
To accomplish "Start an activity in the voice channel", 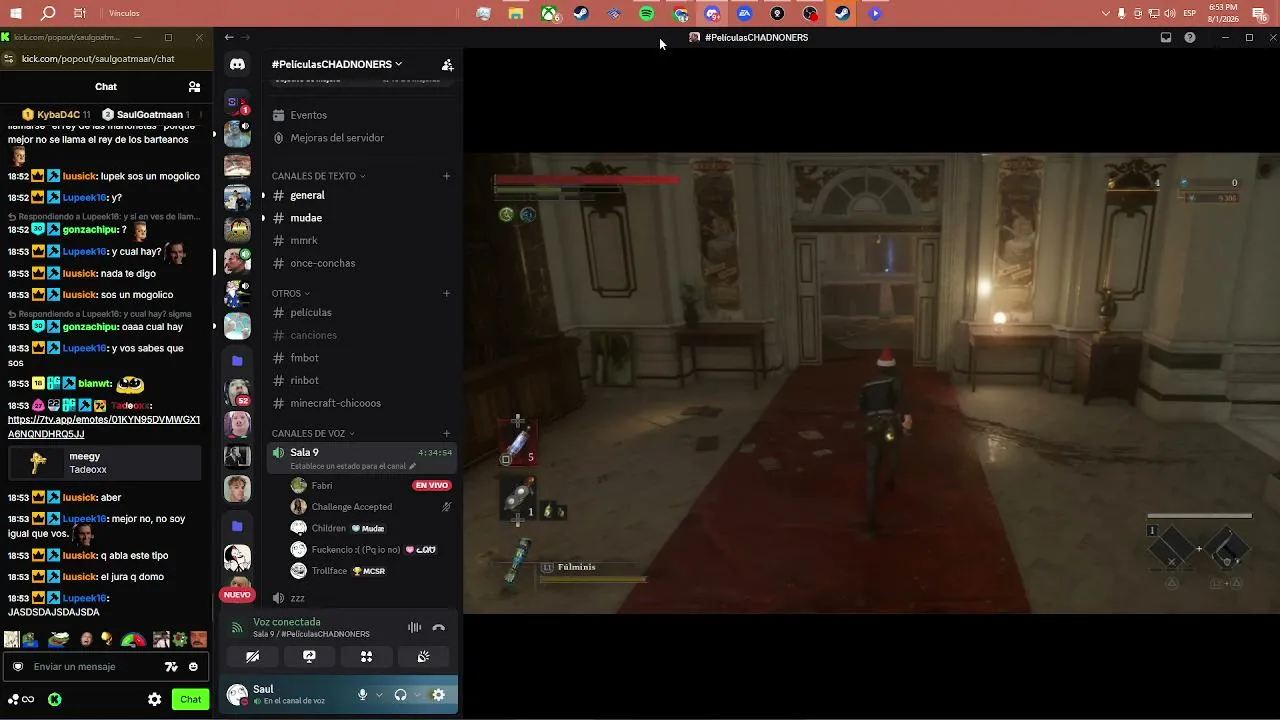I will tap(366, 657).
